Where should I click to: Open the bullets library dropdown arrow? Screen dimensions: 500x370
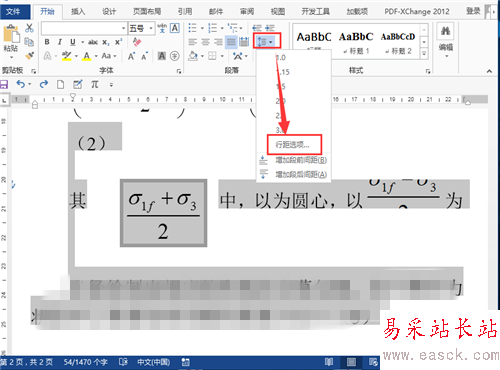tap(202, 28)
